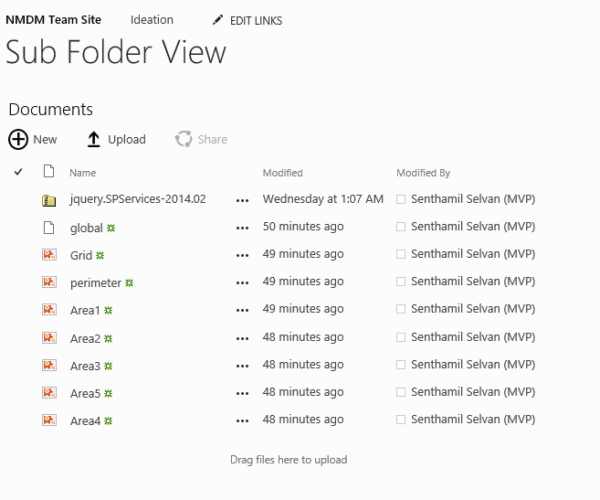Toggle presence box beside Modified By for Area1

(x=401, y=310)
